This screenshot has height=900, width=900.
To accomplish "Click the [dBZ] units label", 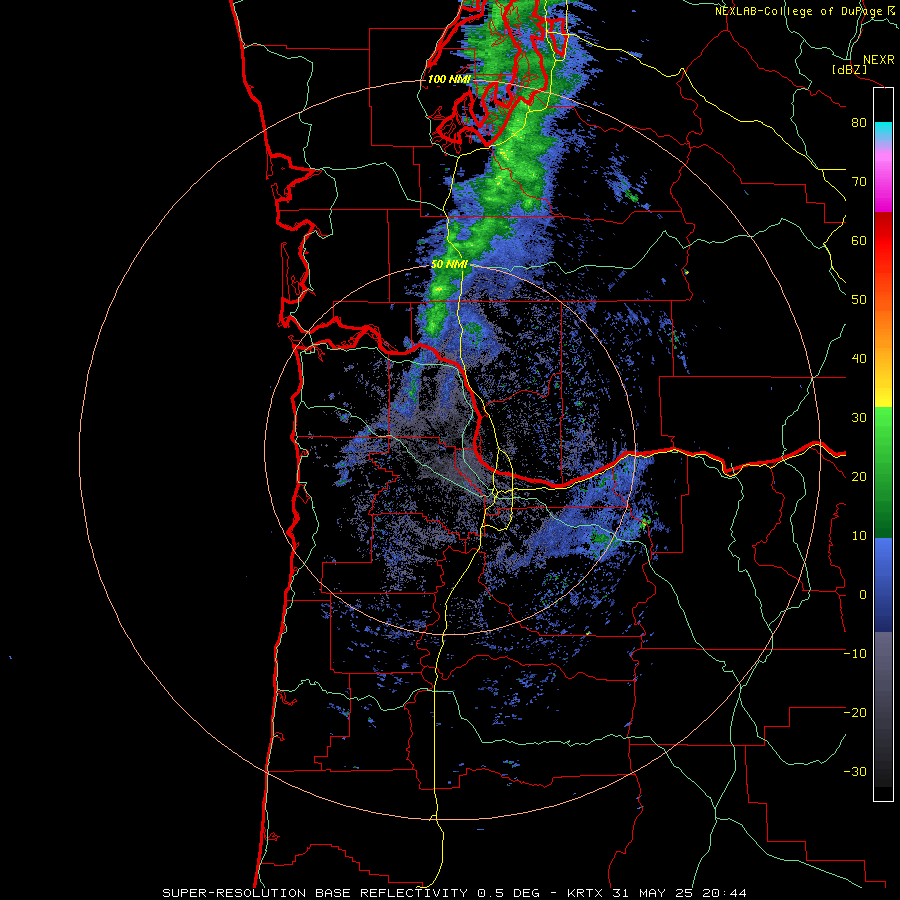I will (x=849, y=70).
